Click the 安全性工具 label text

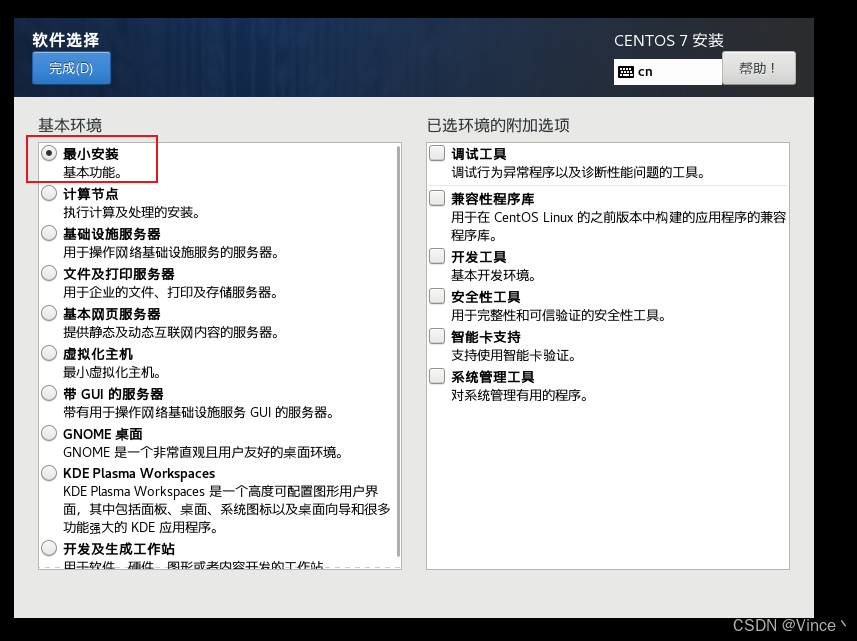[x=485, y=297]
